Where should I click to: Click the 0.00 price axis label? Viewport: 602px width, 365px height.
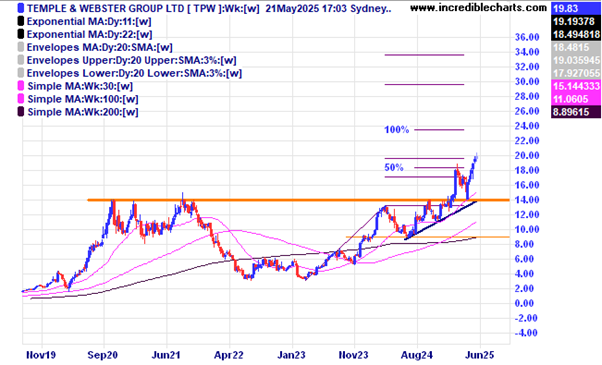click(x=524, y=303)
